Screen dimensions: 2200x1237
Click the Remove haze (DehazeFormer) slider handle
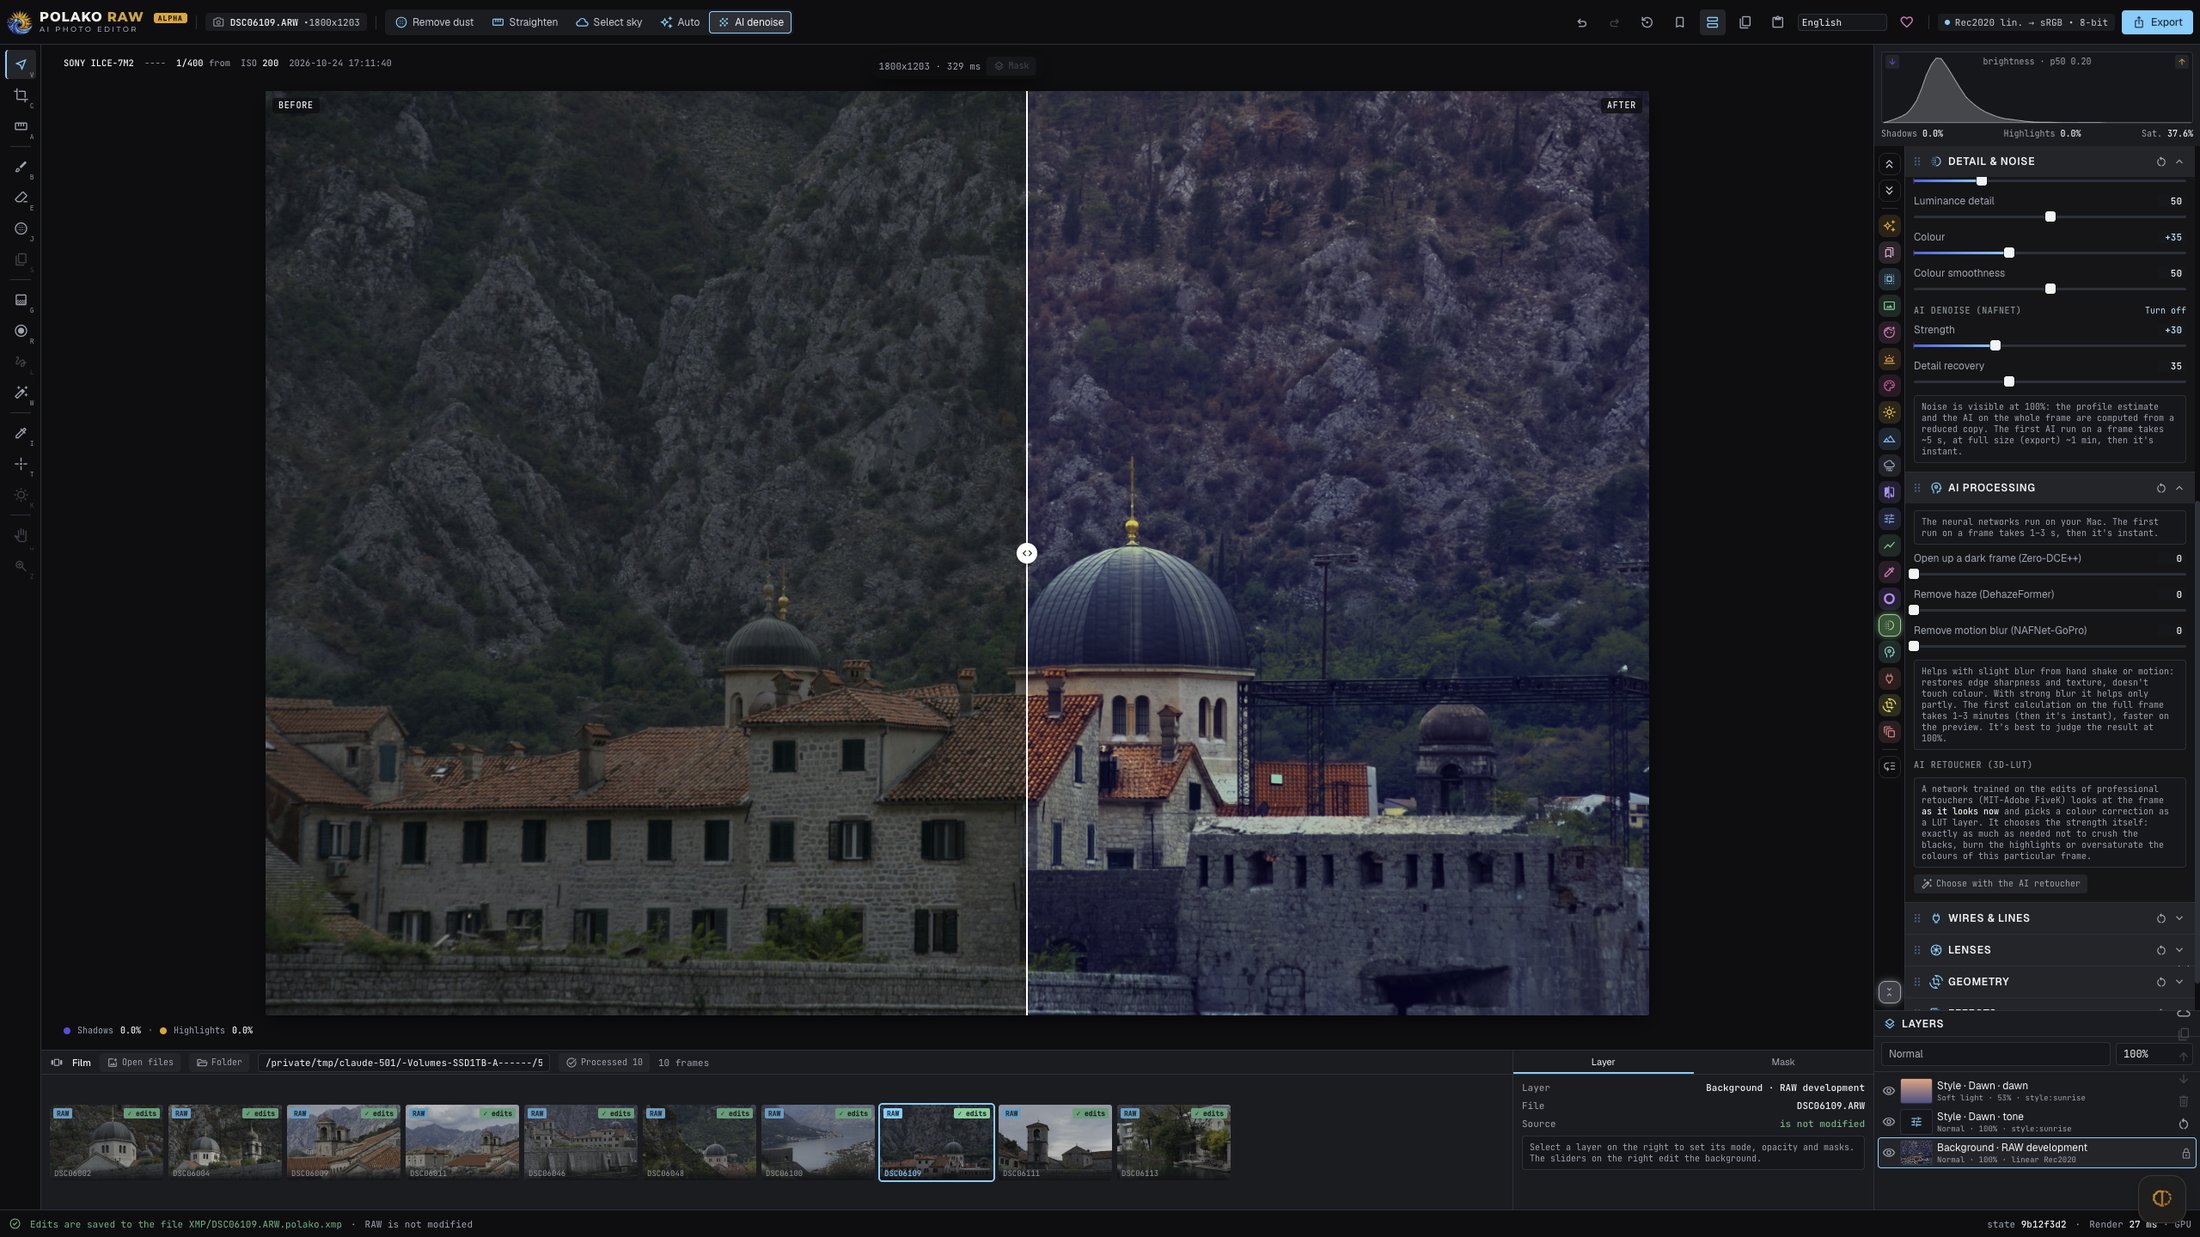coord(1914,610)
